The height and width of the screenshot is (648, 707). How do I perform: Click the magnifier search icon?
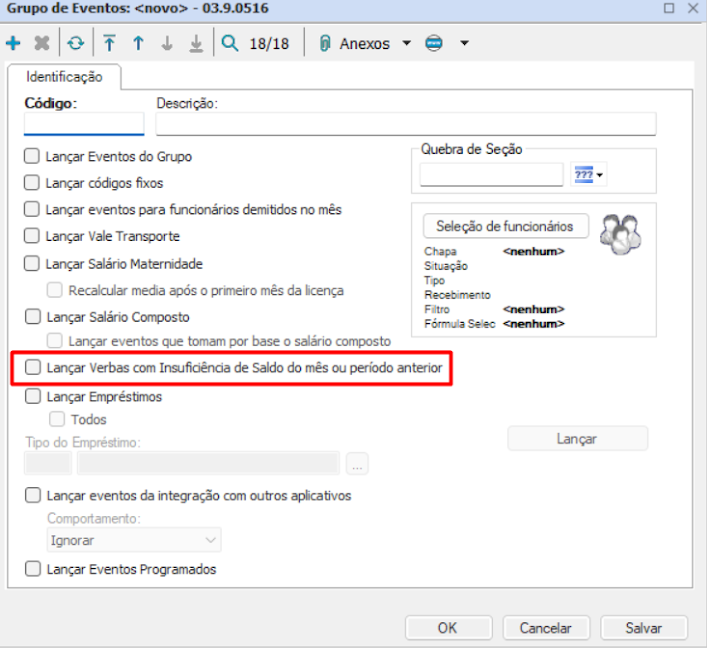point(230,44)
